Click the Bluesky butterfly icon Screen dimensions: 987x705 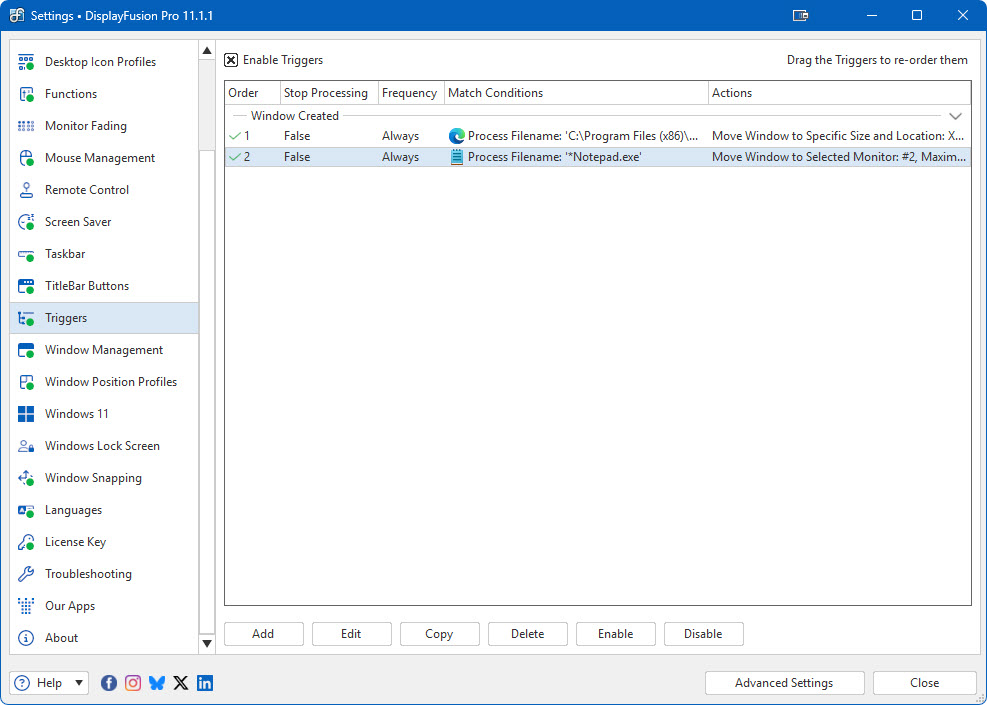pos(157,683)
